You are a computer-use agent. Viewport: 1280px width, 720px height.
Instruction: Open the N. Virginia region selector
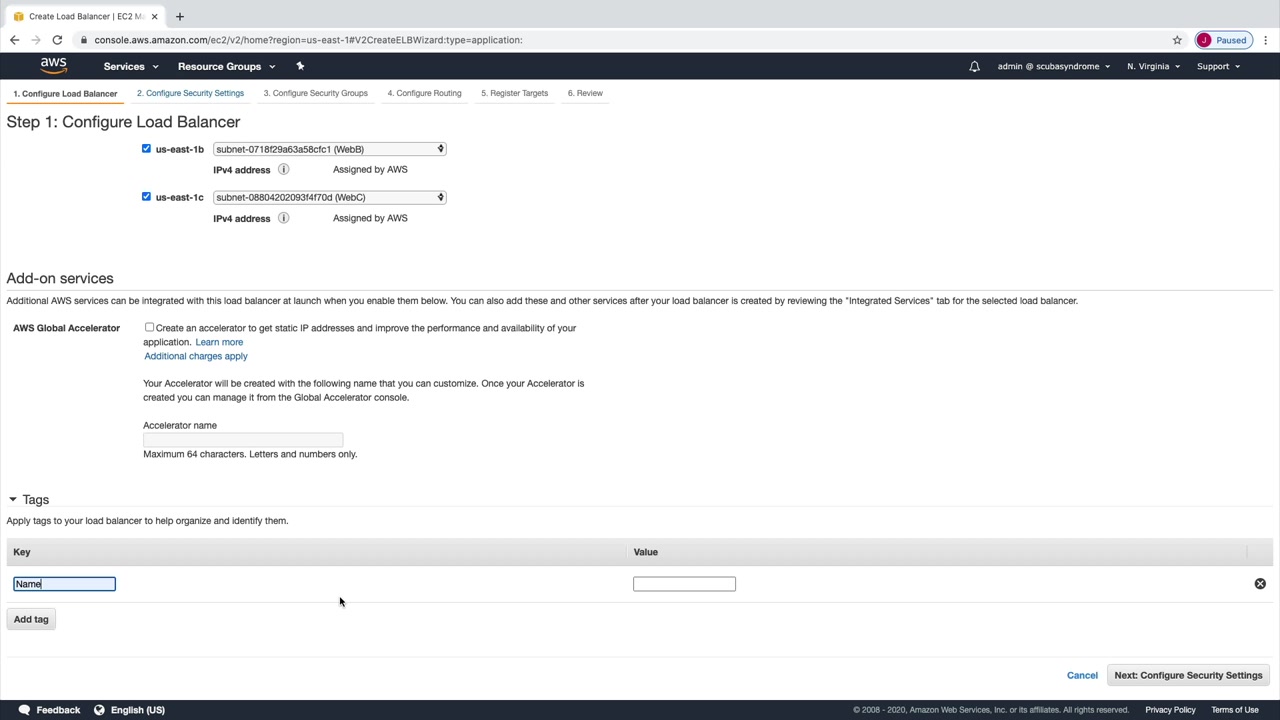point(1153,66)
